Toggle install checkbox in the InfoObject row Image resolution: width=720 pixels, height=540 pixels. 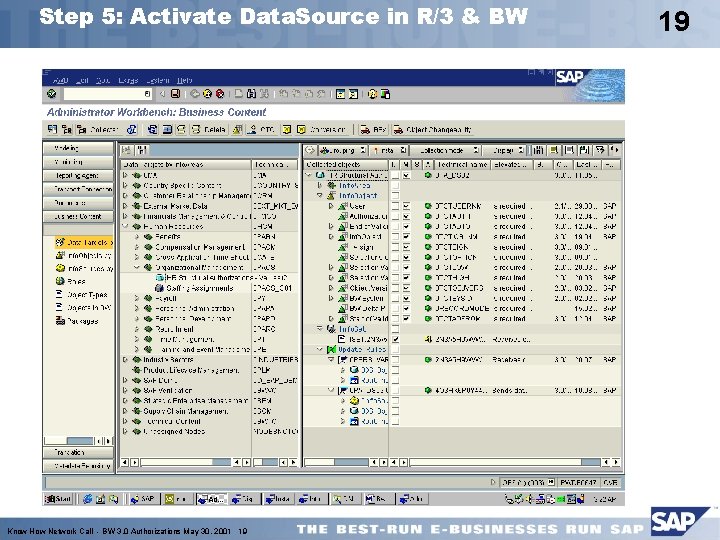395,196
